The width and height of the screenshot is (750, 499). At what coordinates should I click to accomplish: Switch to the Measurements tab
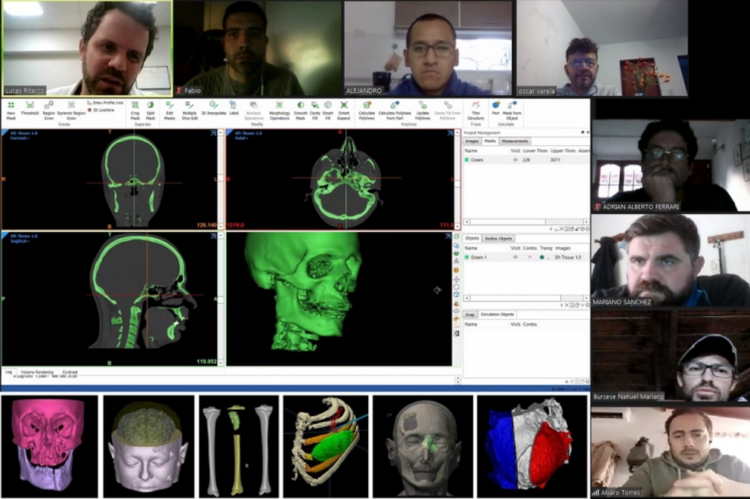515,141
